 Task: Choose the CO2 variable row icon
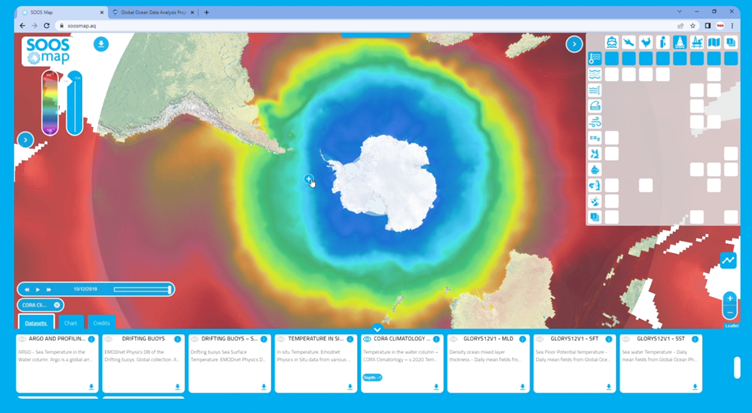coord(595,138)
